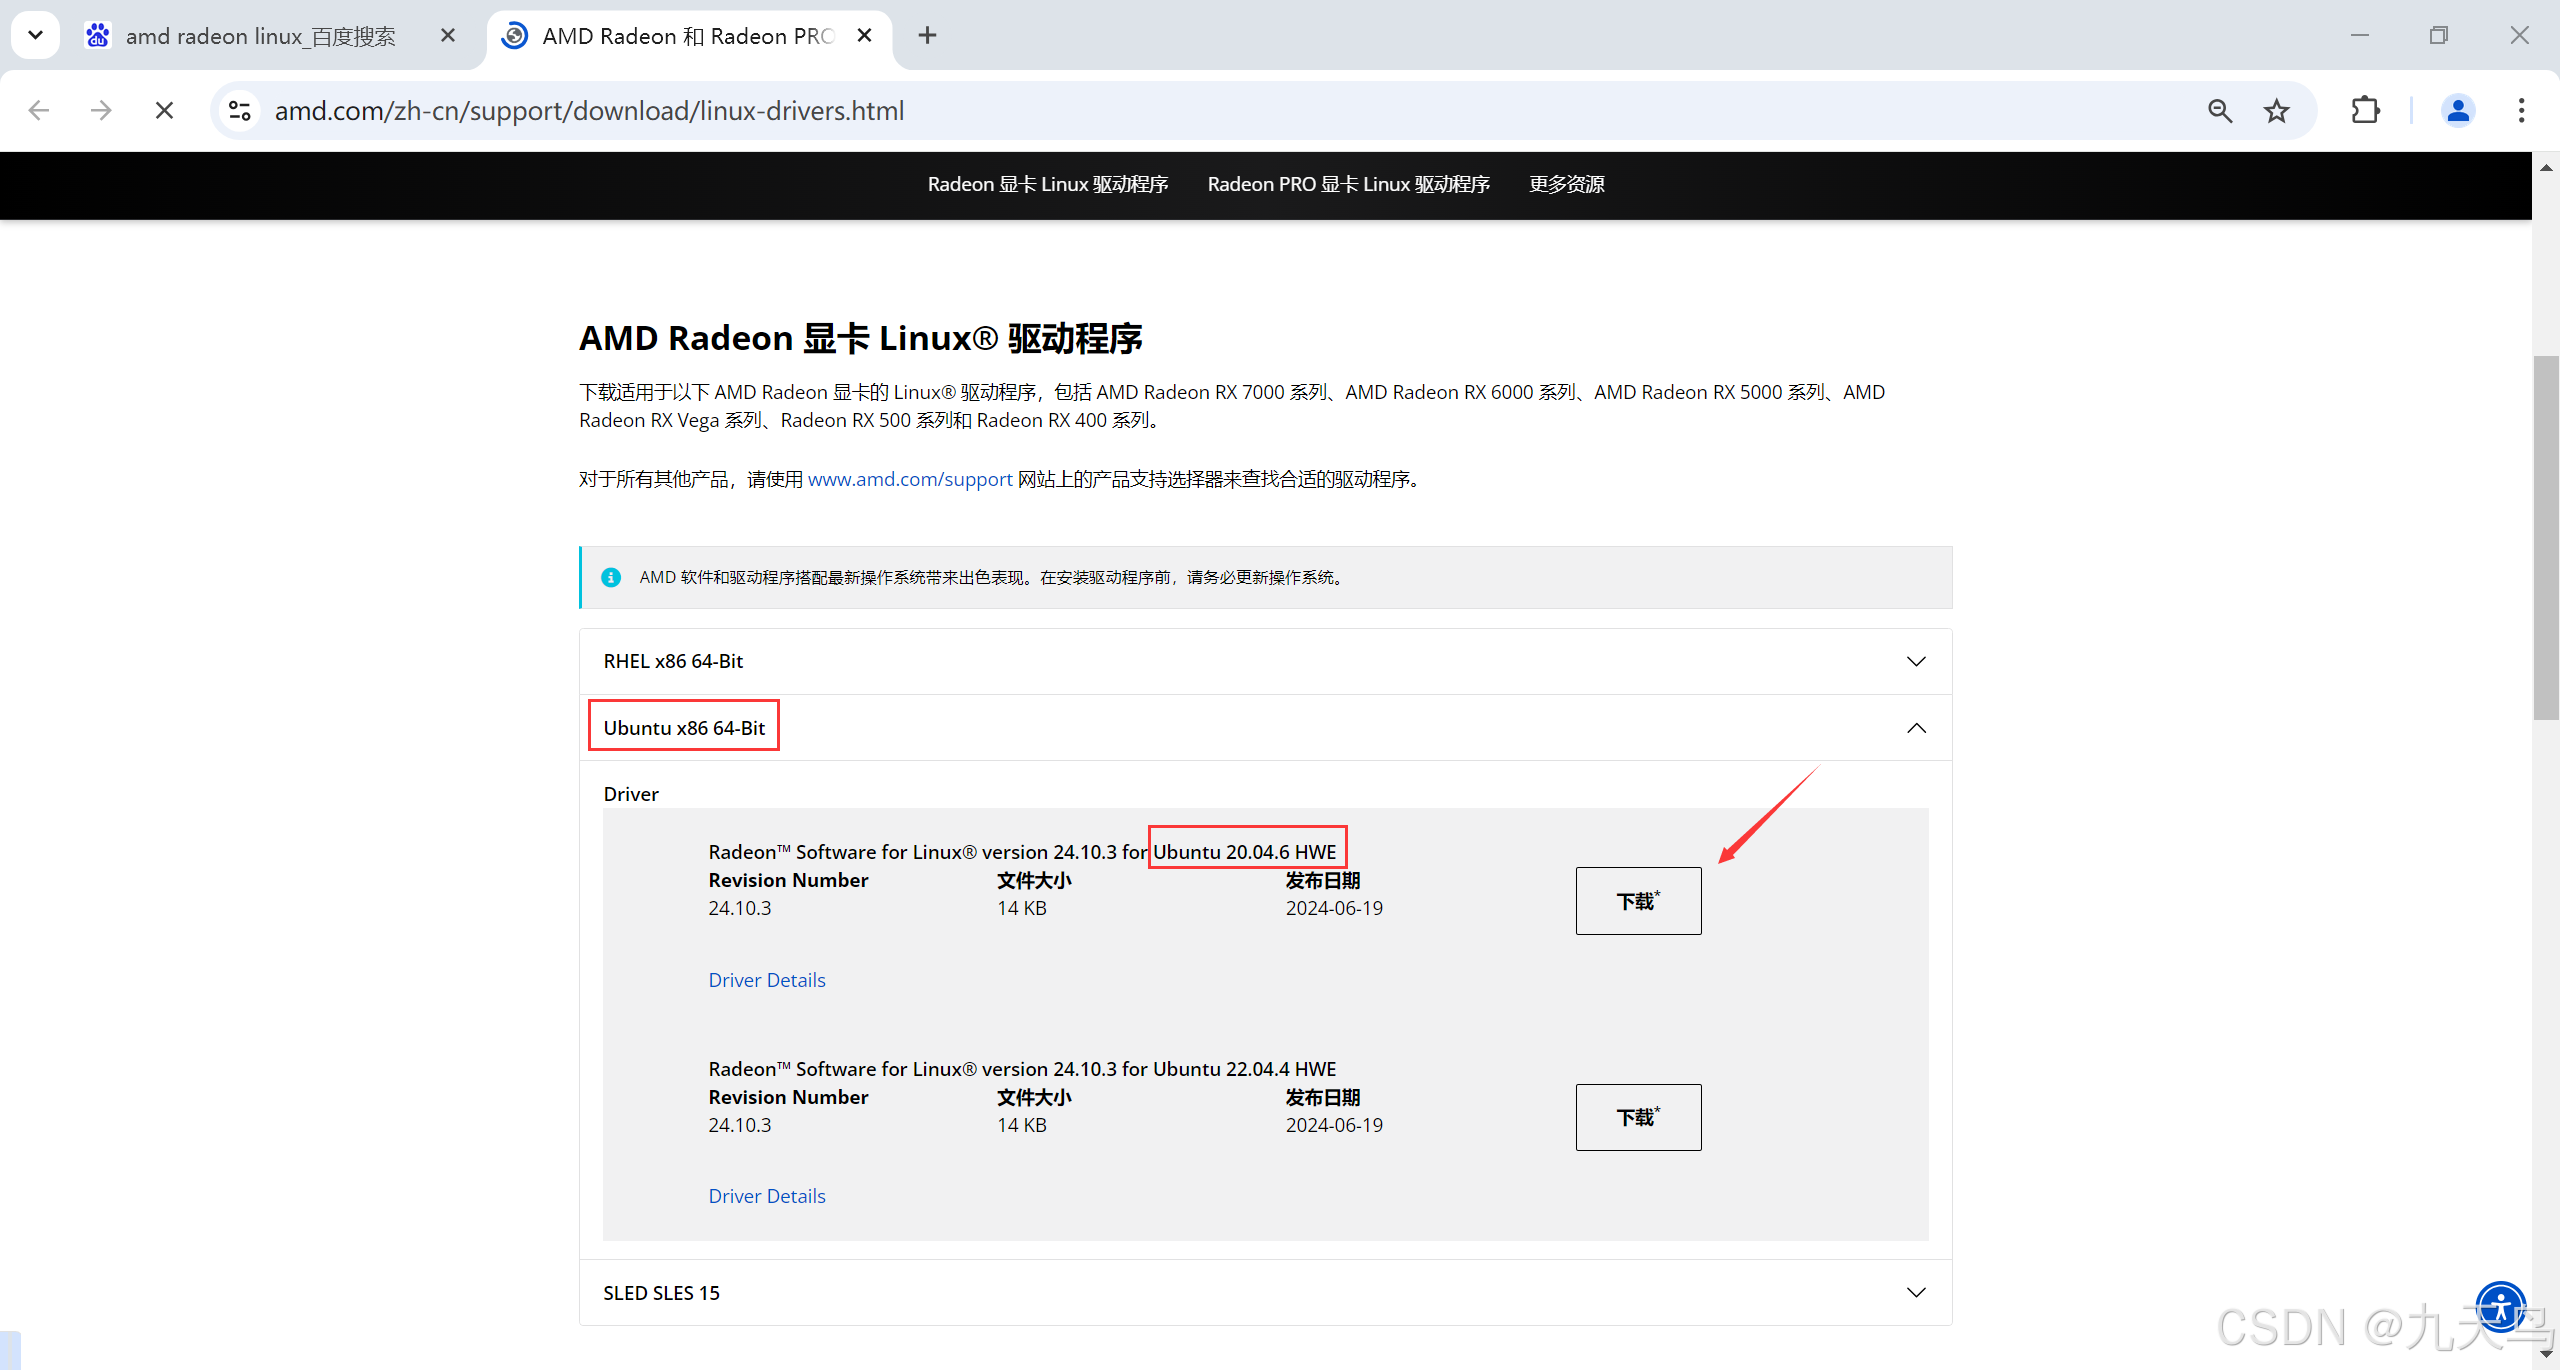Open the tab search dropdown arrow
Viewport: 2560px width, 1370px height.
35,35
